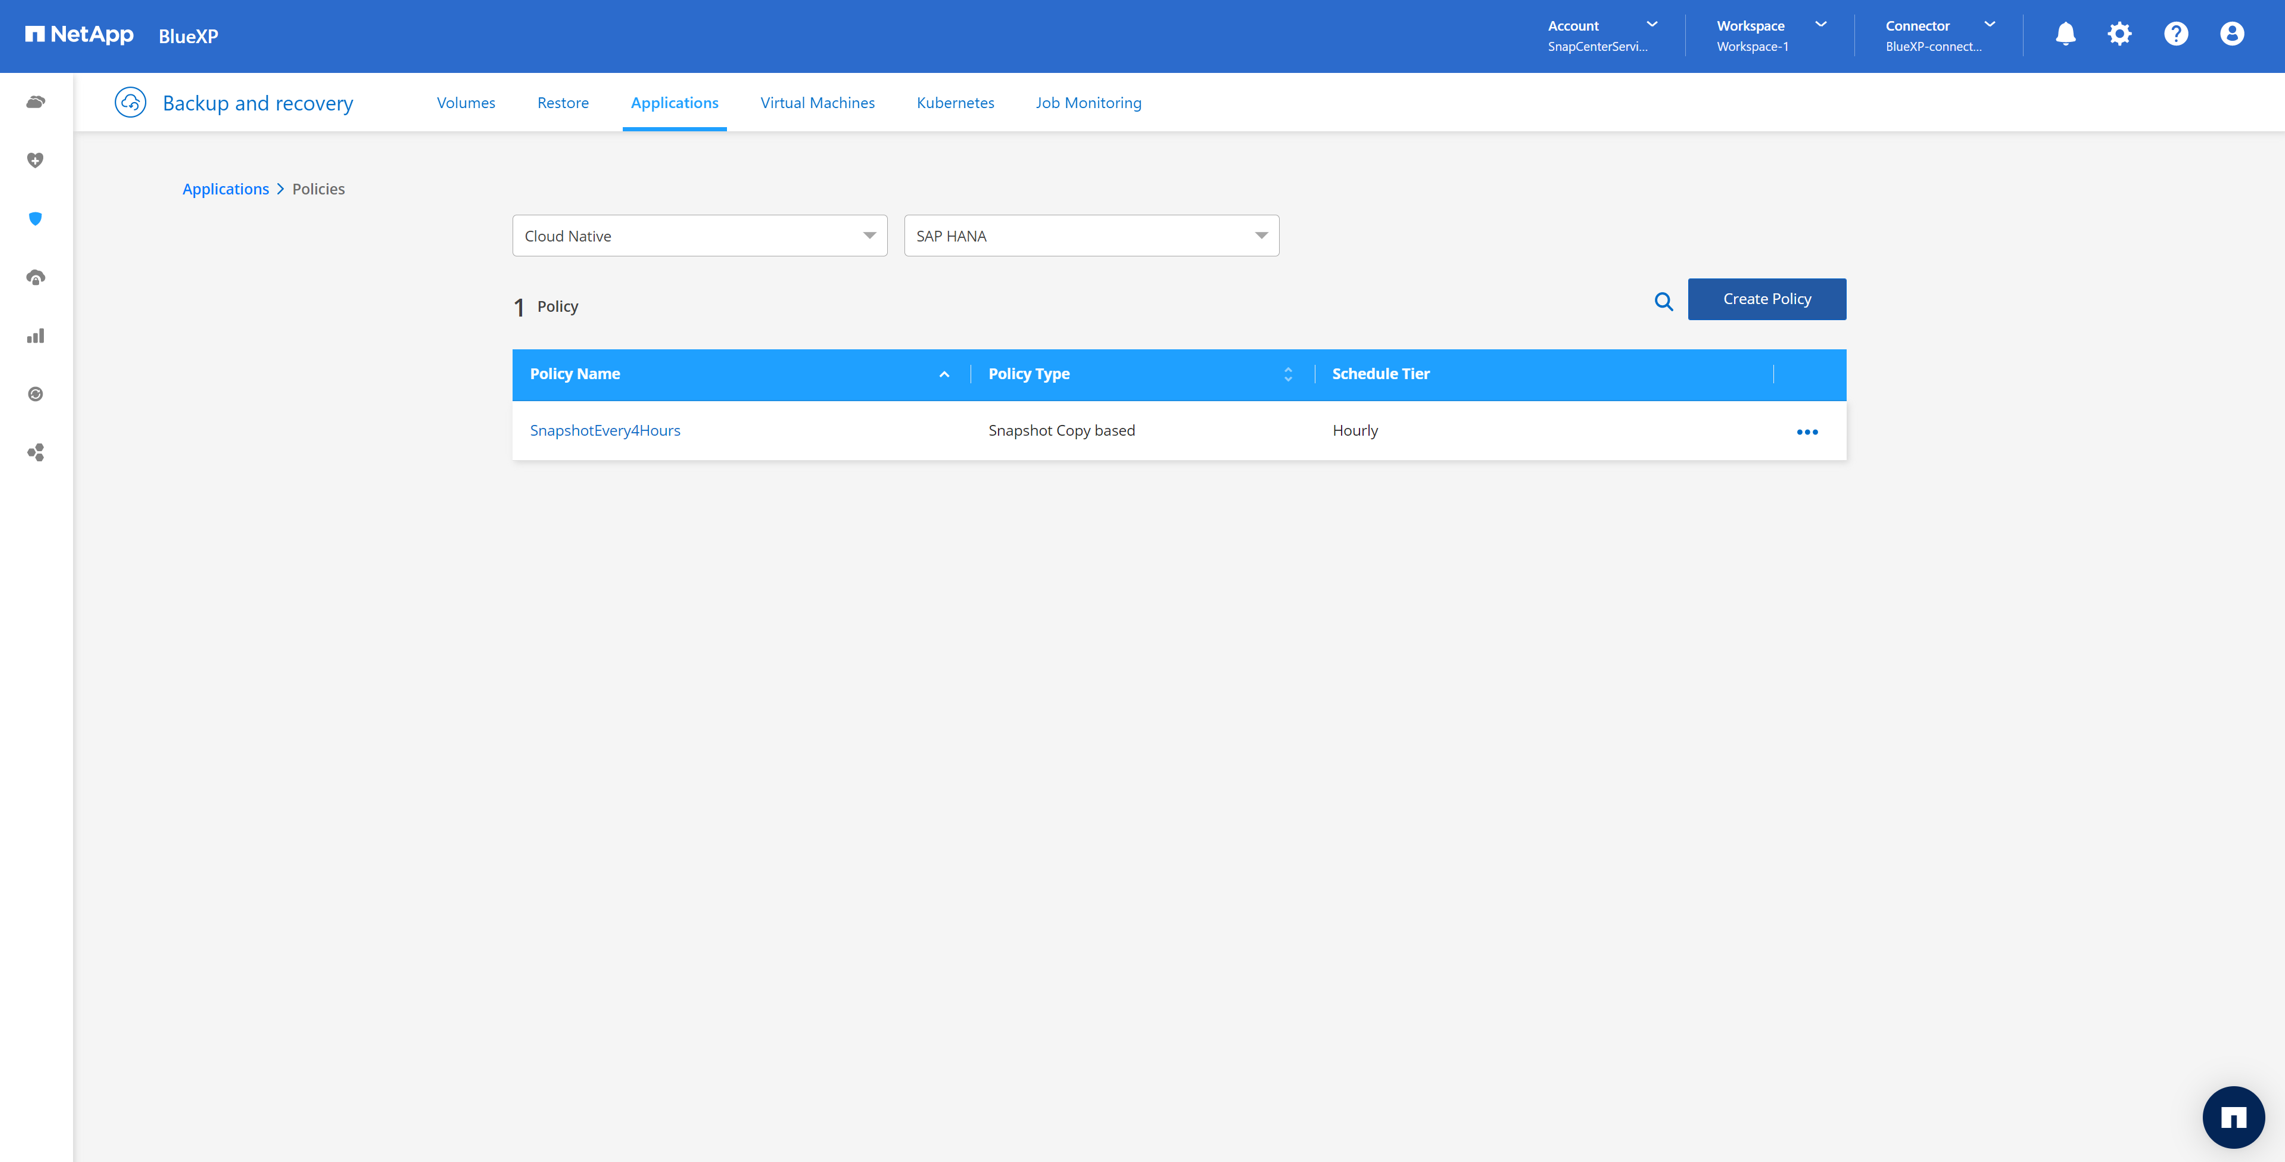Expand the Connector dropdown
Viewport: 2285px width, 1162px height.
click(x=1939, y=35)
